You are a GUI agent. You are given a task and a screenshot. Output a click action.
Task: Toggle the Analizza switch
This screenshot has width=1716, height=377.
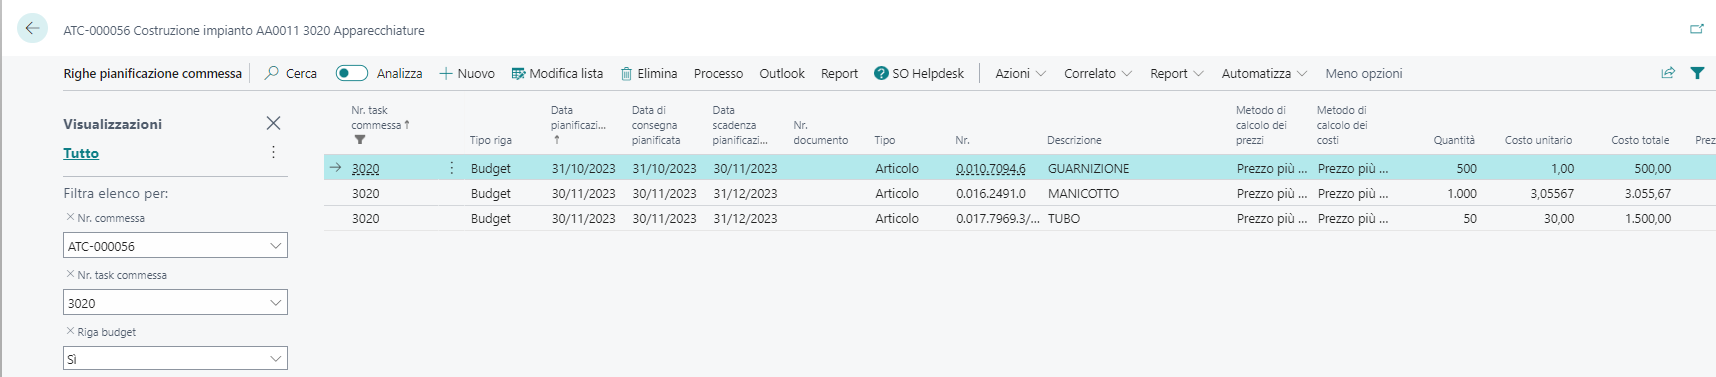[x=352, y=73]
